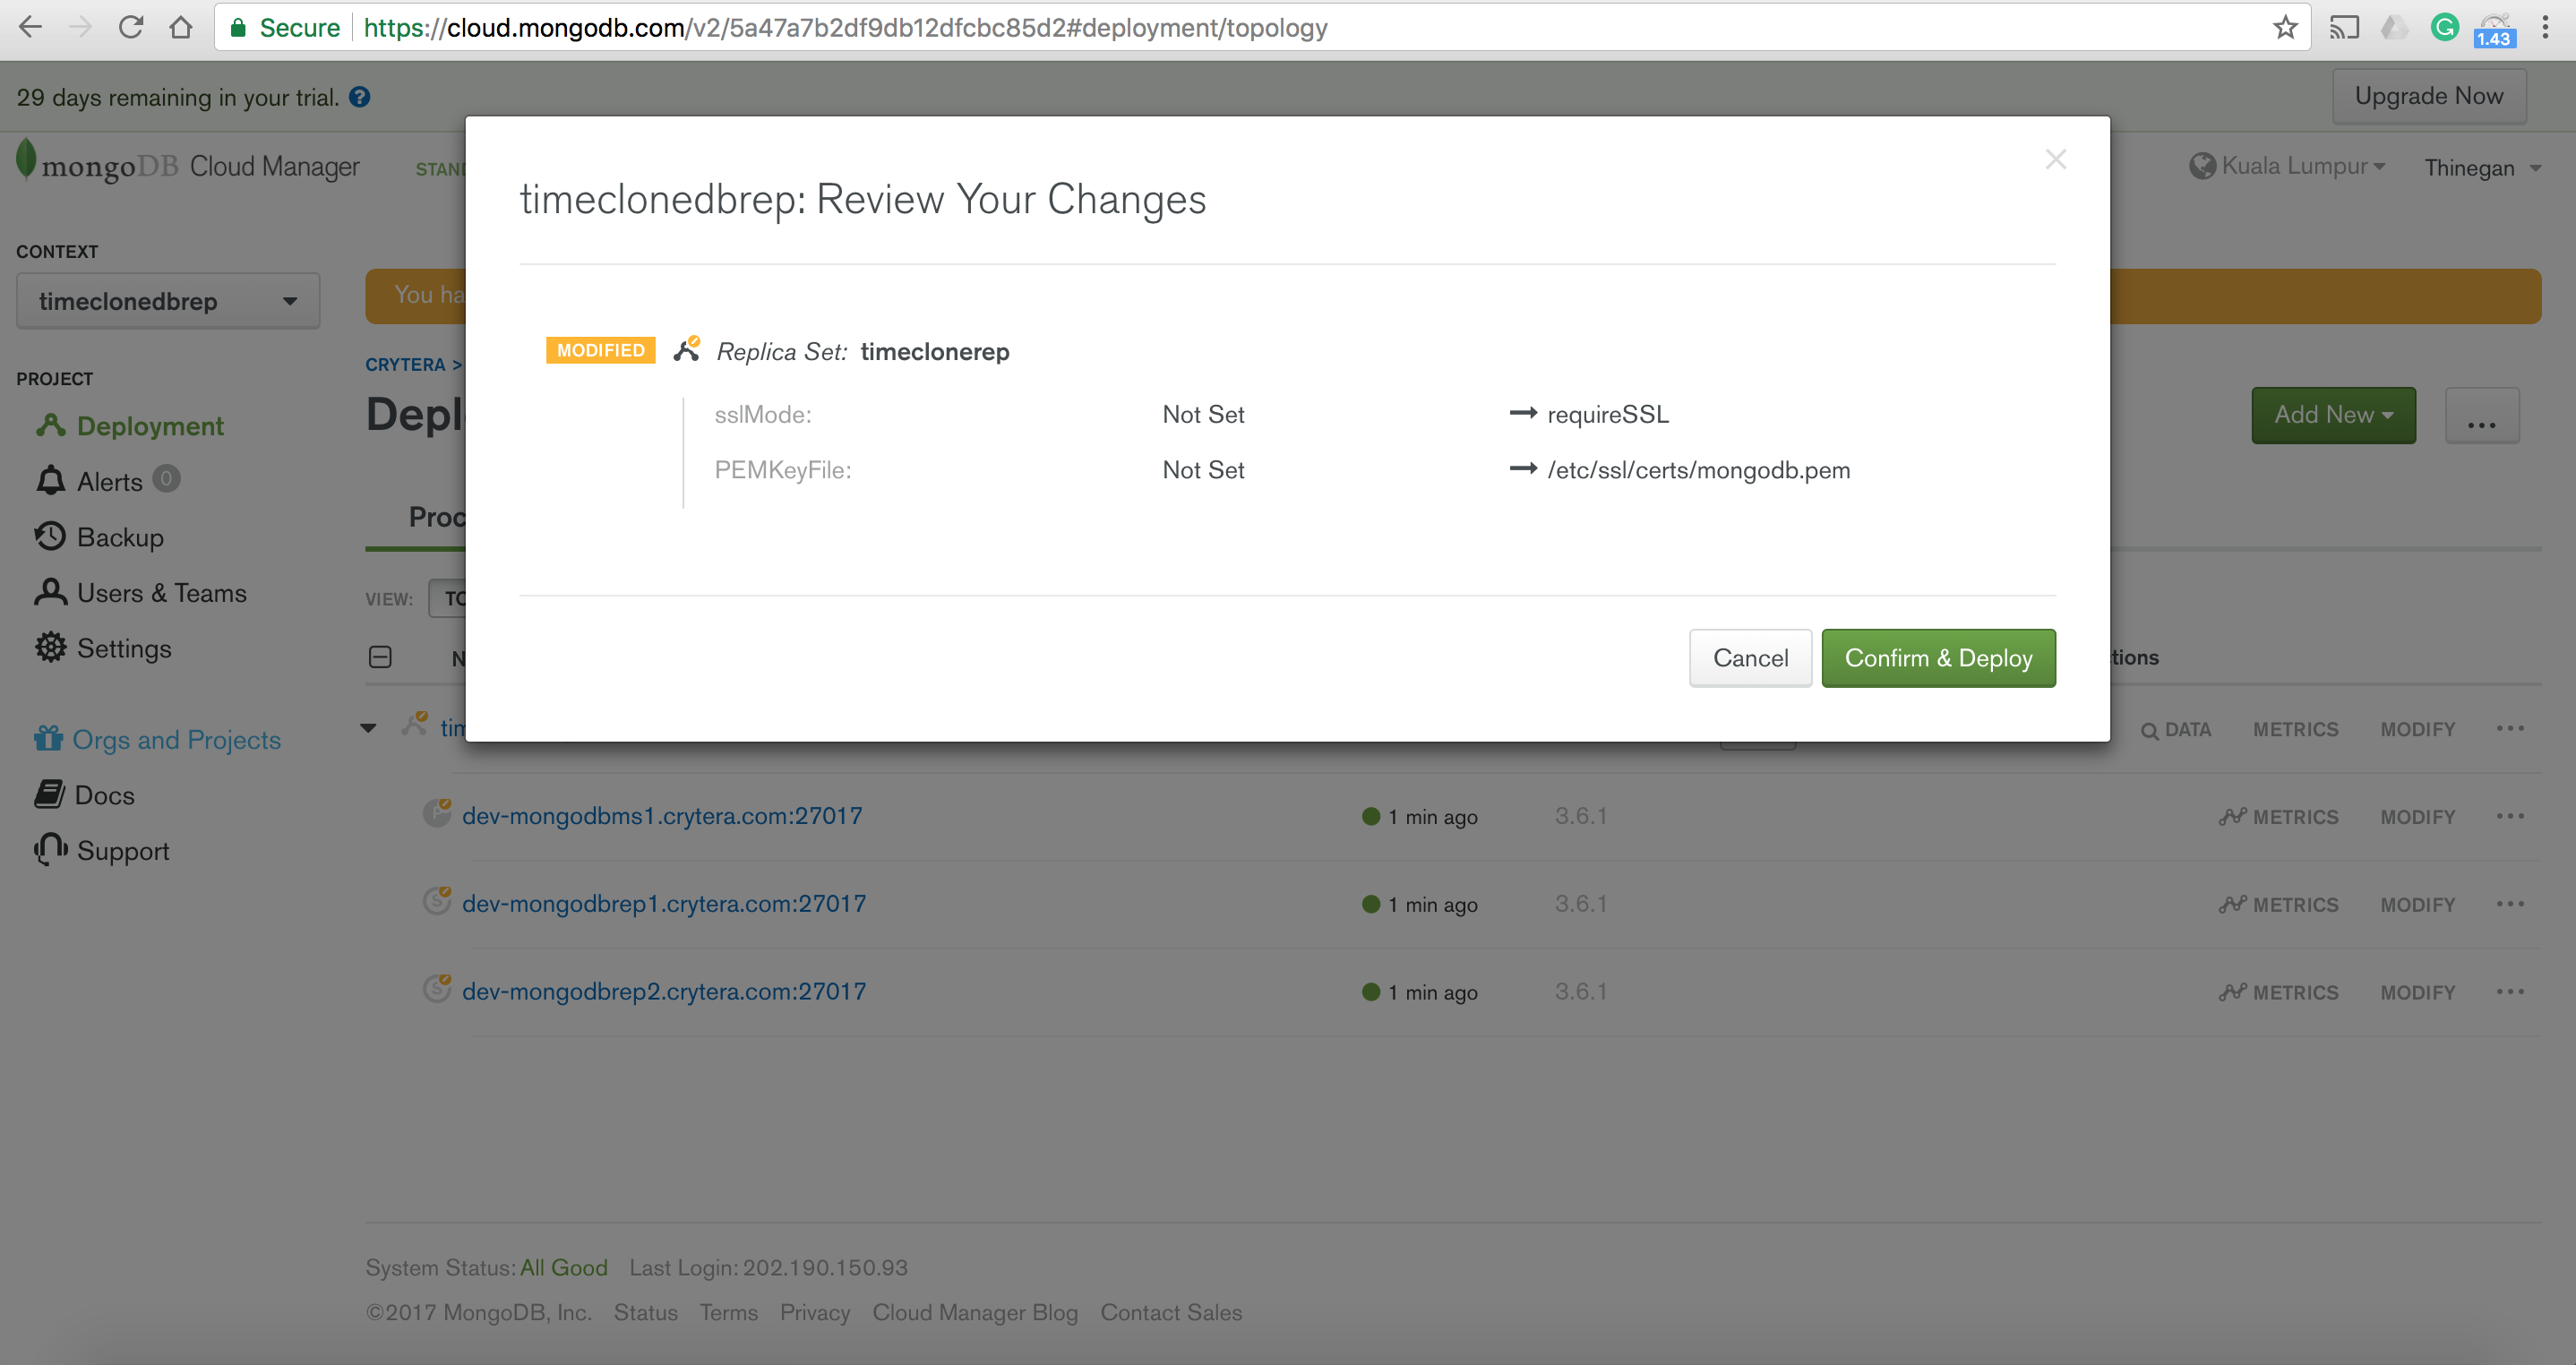This screenshot has width=2576, height=1365.
Task: Click the trial help question mark icon
Action: 360,97
